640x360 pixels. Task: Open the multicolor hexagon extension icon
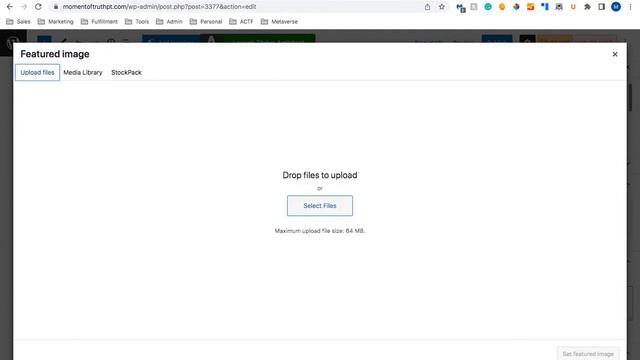click(x=516, y=7)
